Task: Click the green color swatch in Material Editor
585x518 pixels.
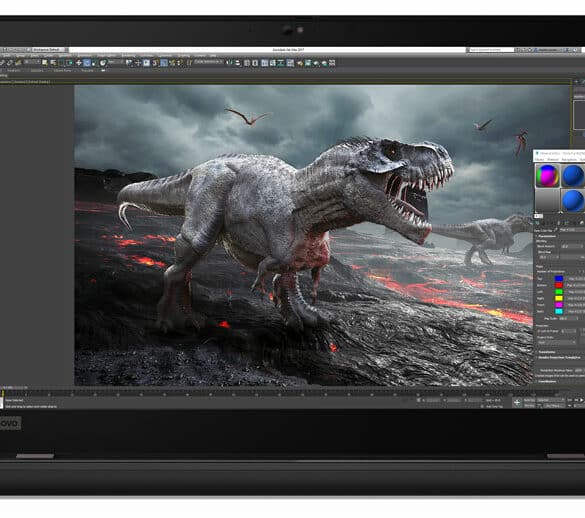Action: pos(559,291)
